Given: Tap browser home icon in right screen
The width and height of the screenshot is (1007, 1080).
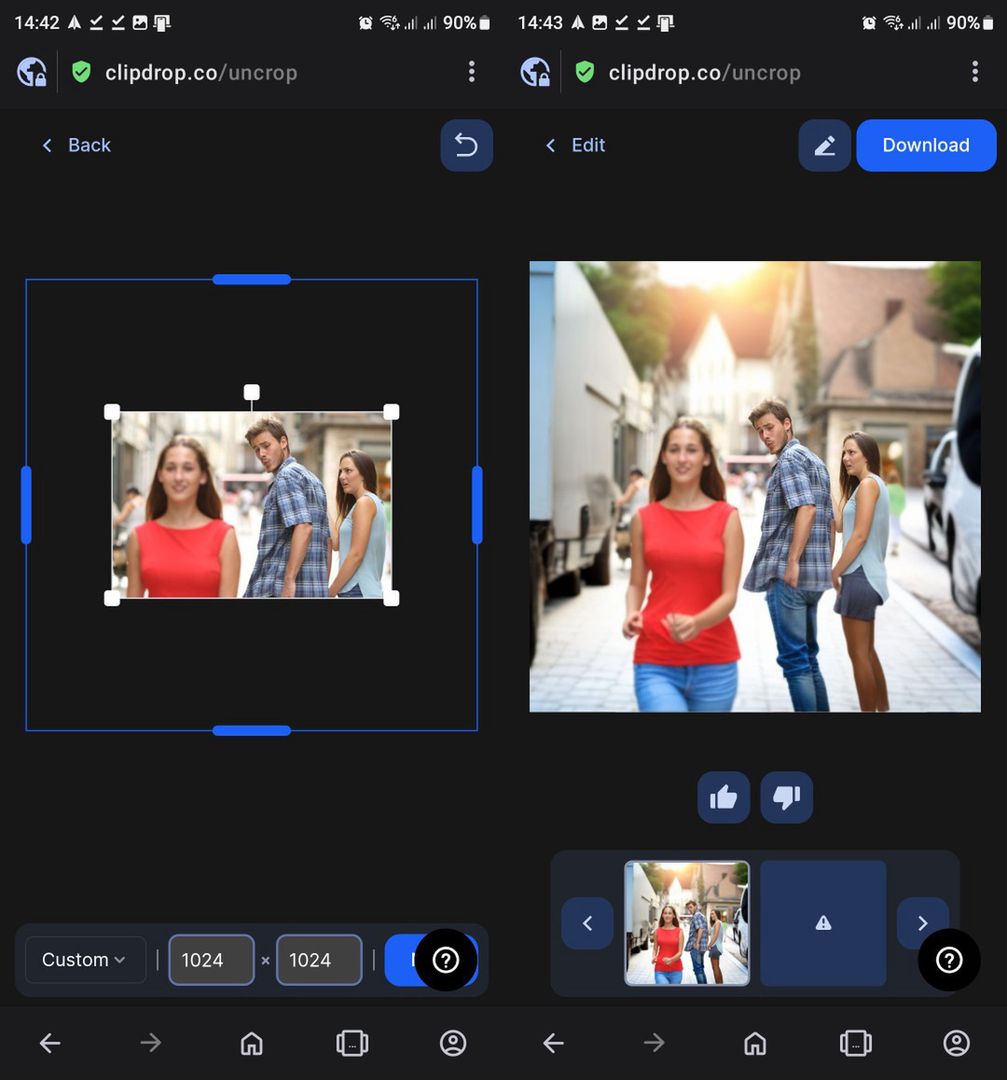Looking at the screenshot, I should 755,1043.
